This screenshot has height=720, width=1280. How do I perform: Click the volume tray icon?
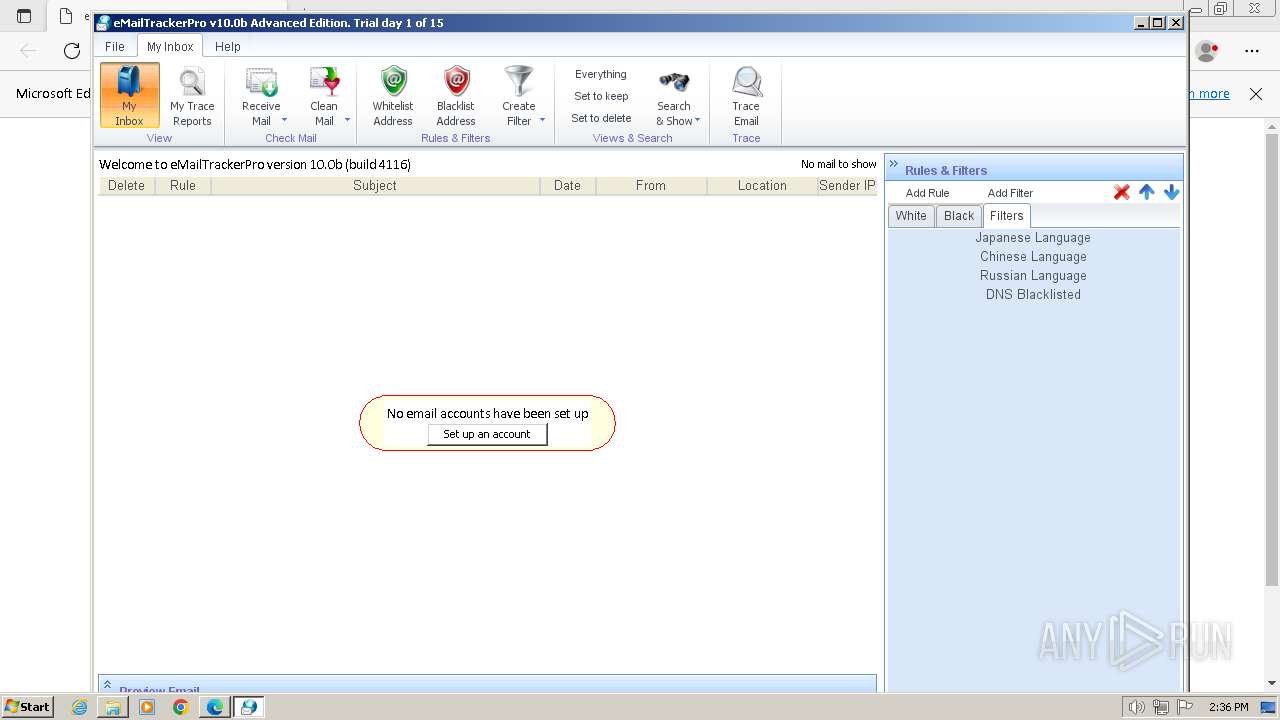point(1136,707)
